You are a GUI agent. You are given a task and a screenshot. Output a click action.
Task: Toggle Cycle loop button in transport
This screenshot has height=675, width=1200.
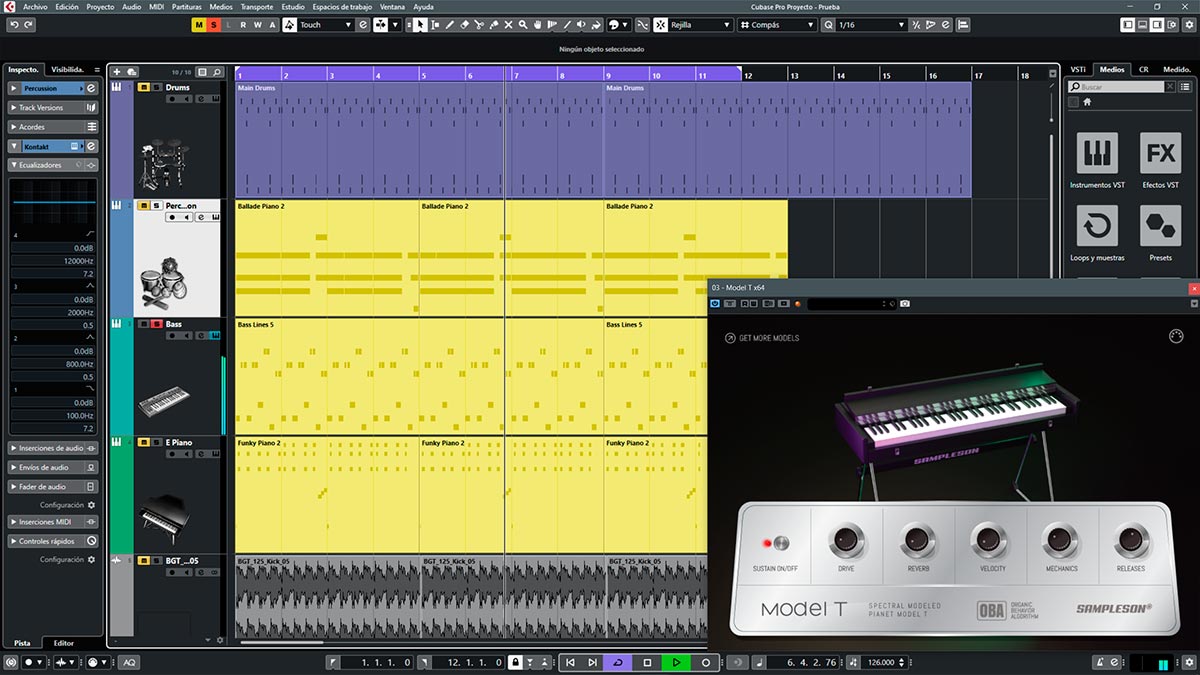[x=617, y=662]
